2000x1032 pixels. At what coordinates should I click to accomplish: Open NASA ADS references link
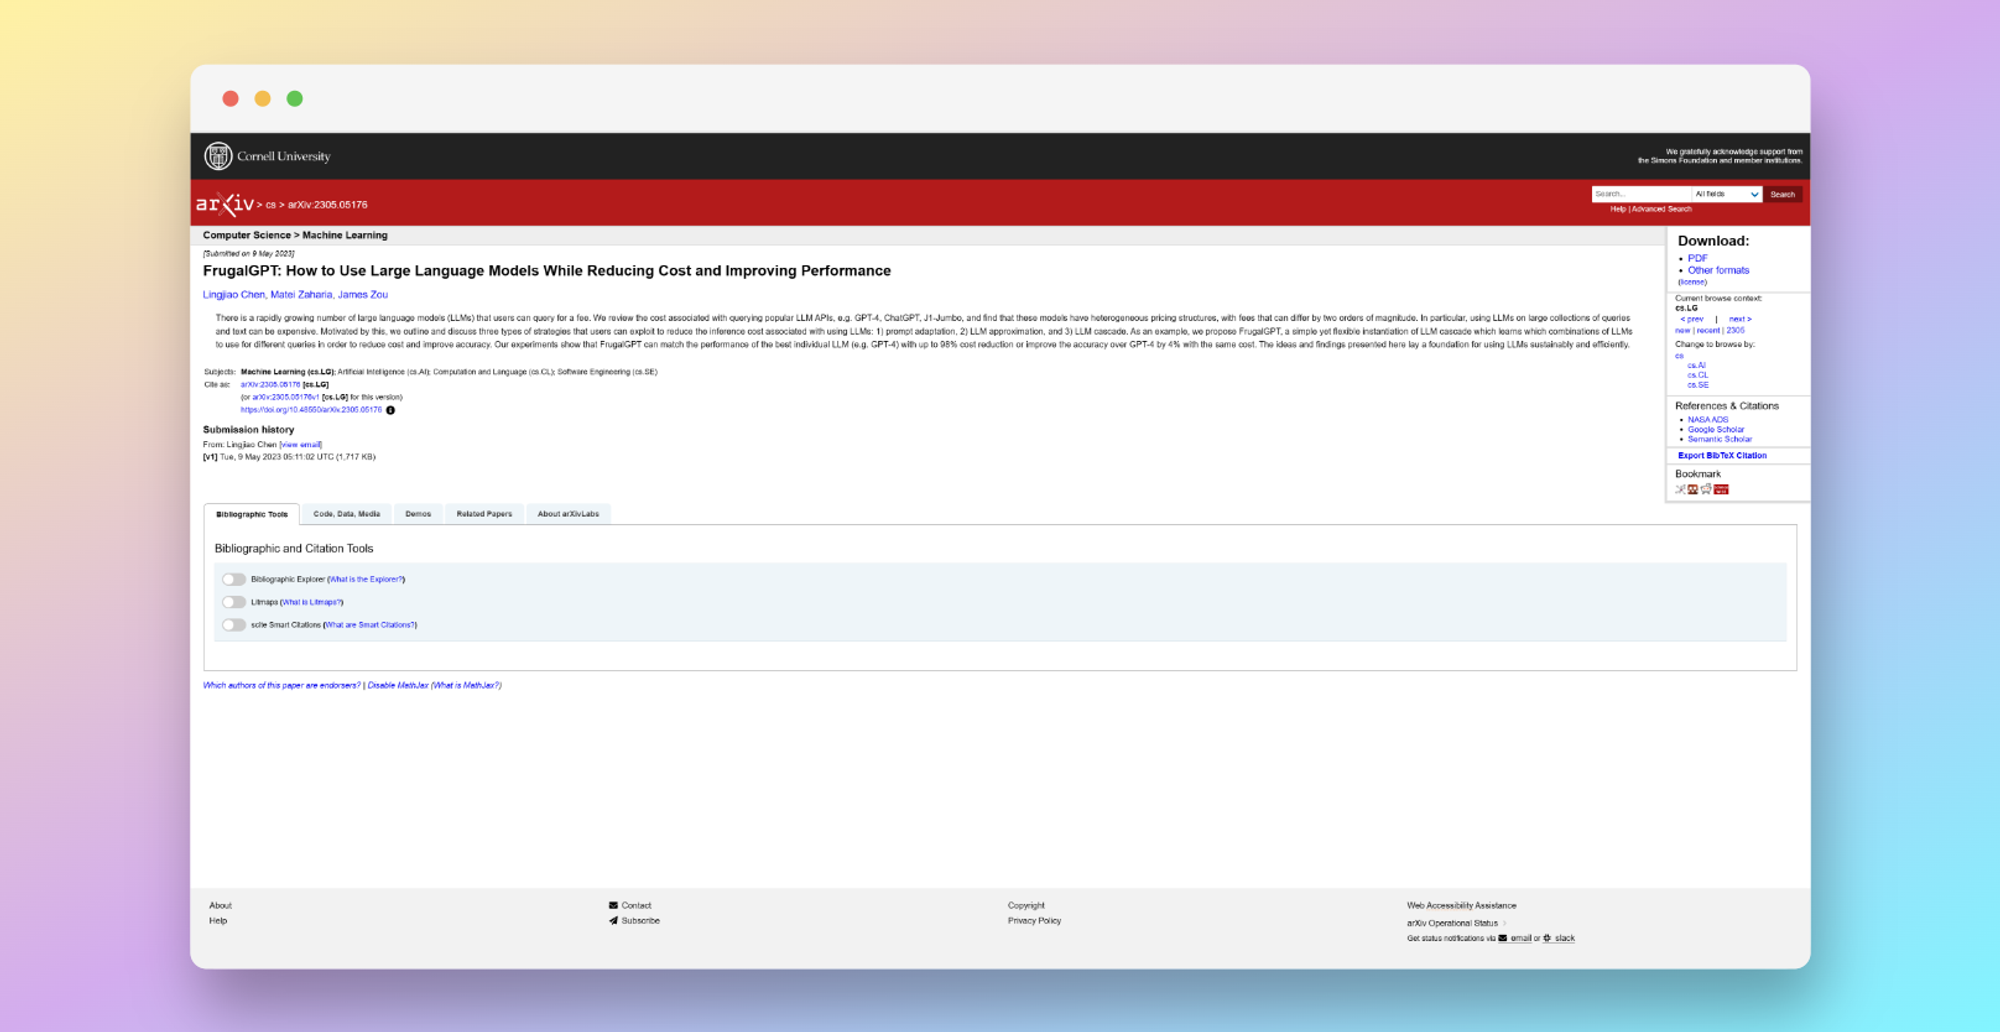tap(1708, 420)
